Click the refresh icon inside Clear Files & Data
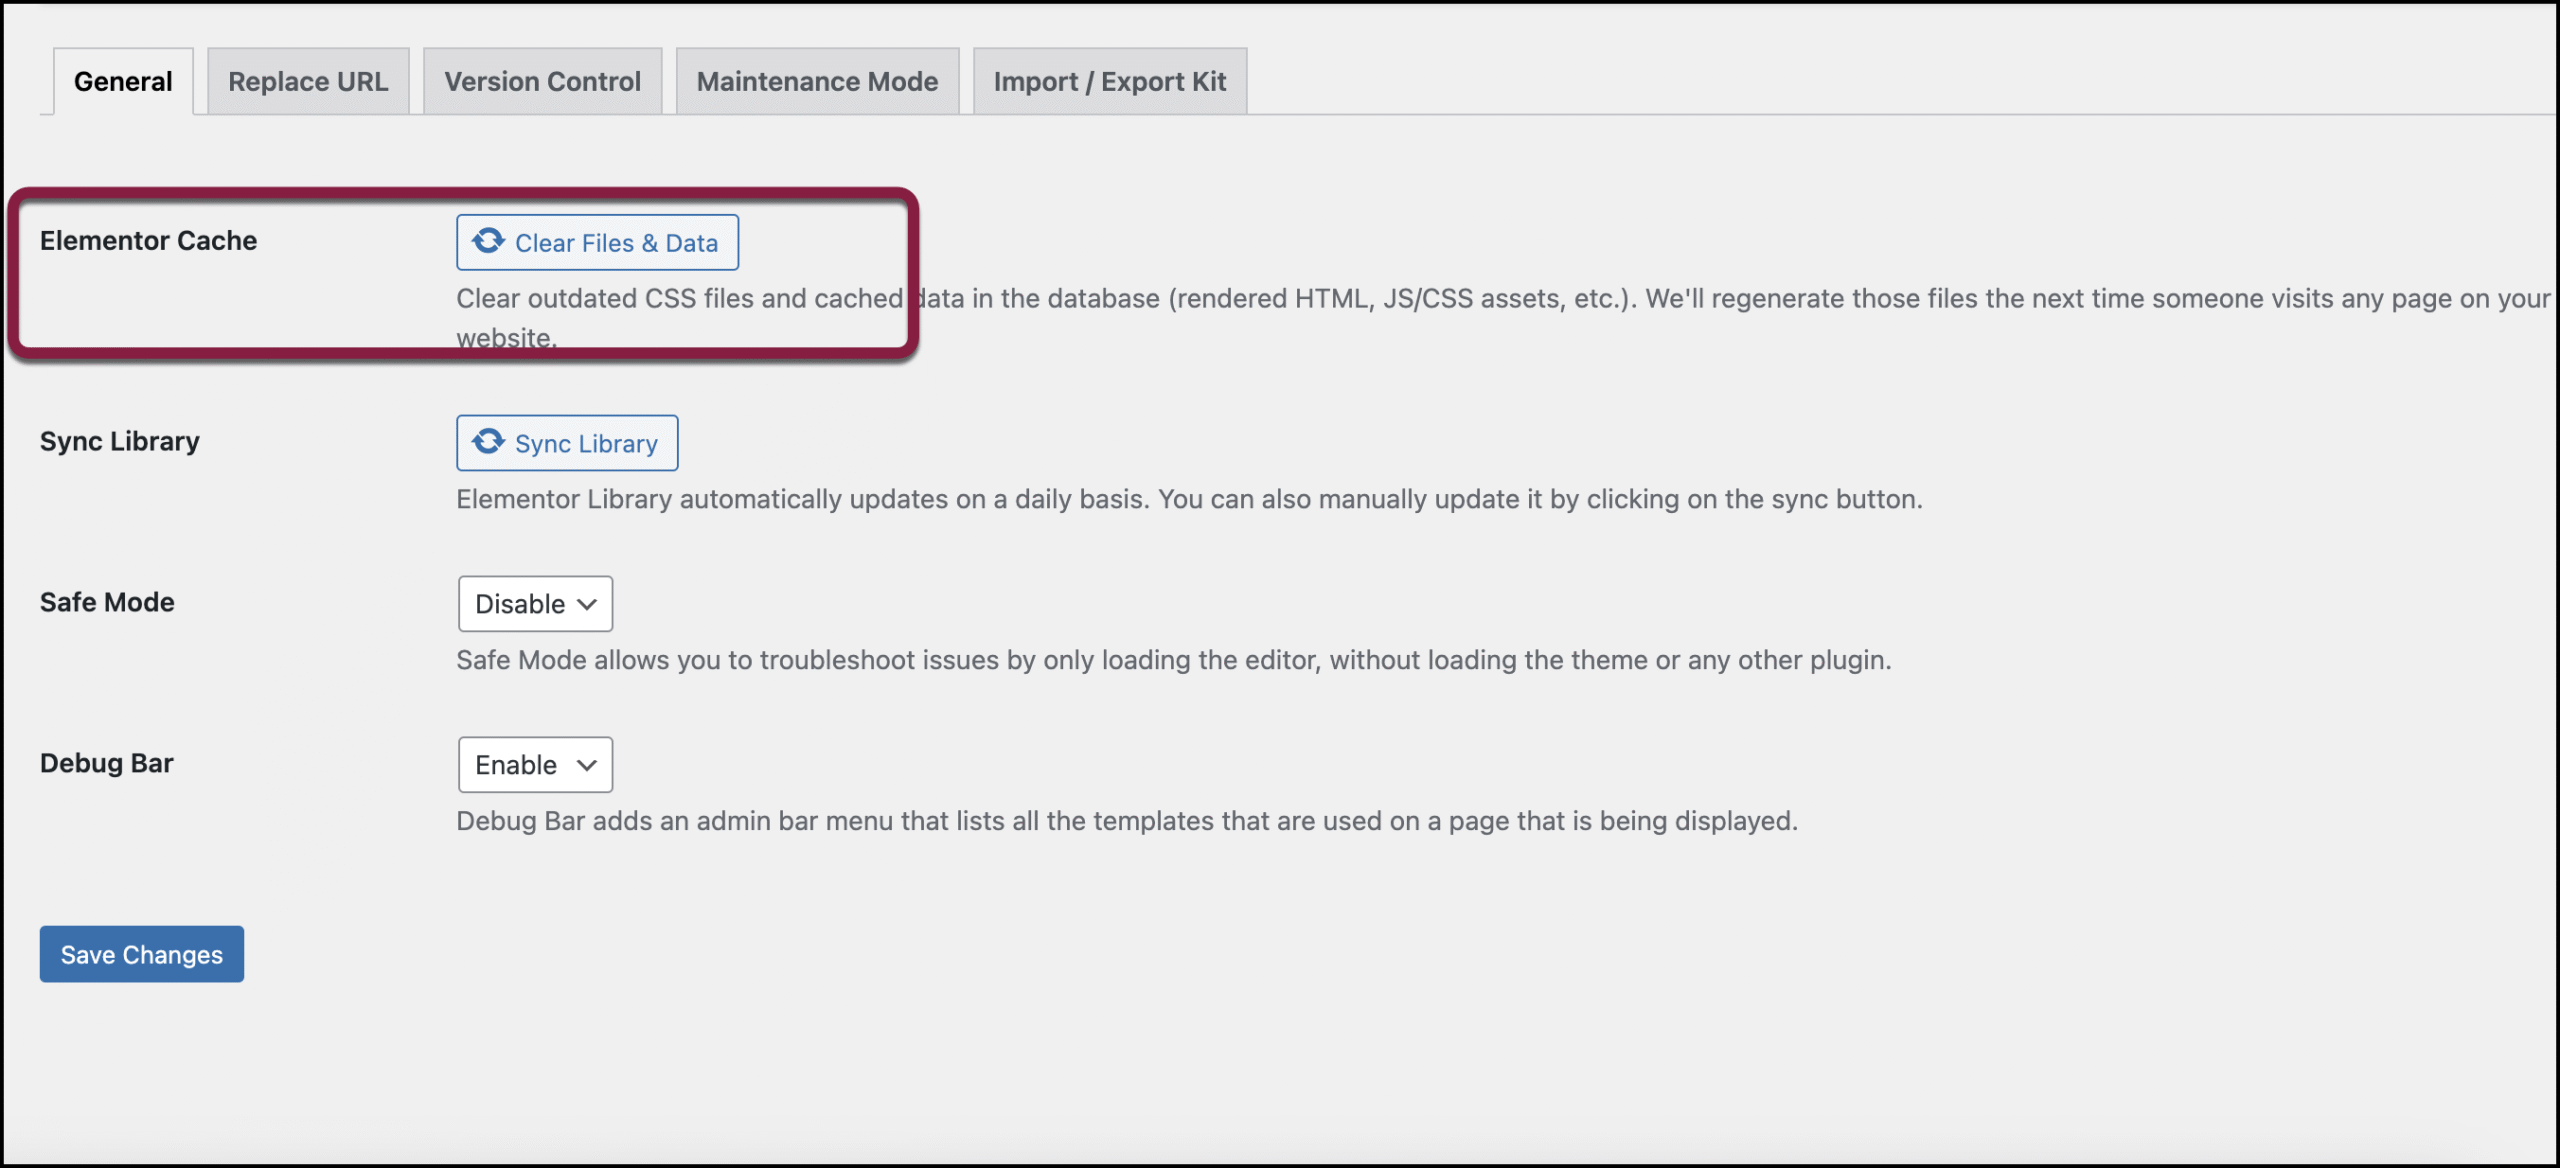 [489, 242]
